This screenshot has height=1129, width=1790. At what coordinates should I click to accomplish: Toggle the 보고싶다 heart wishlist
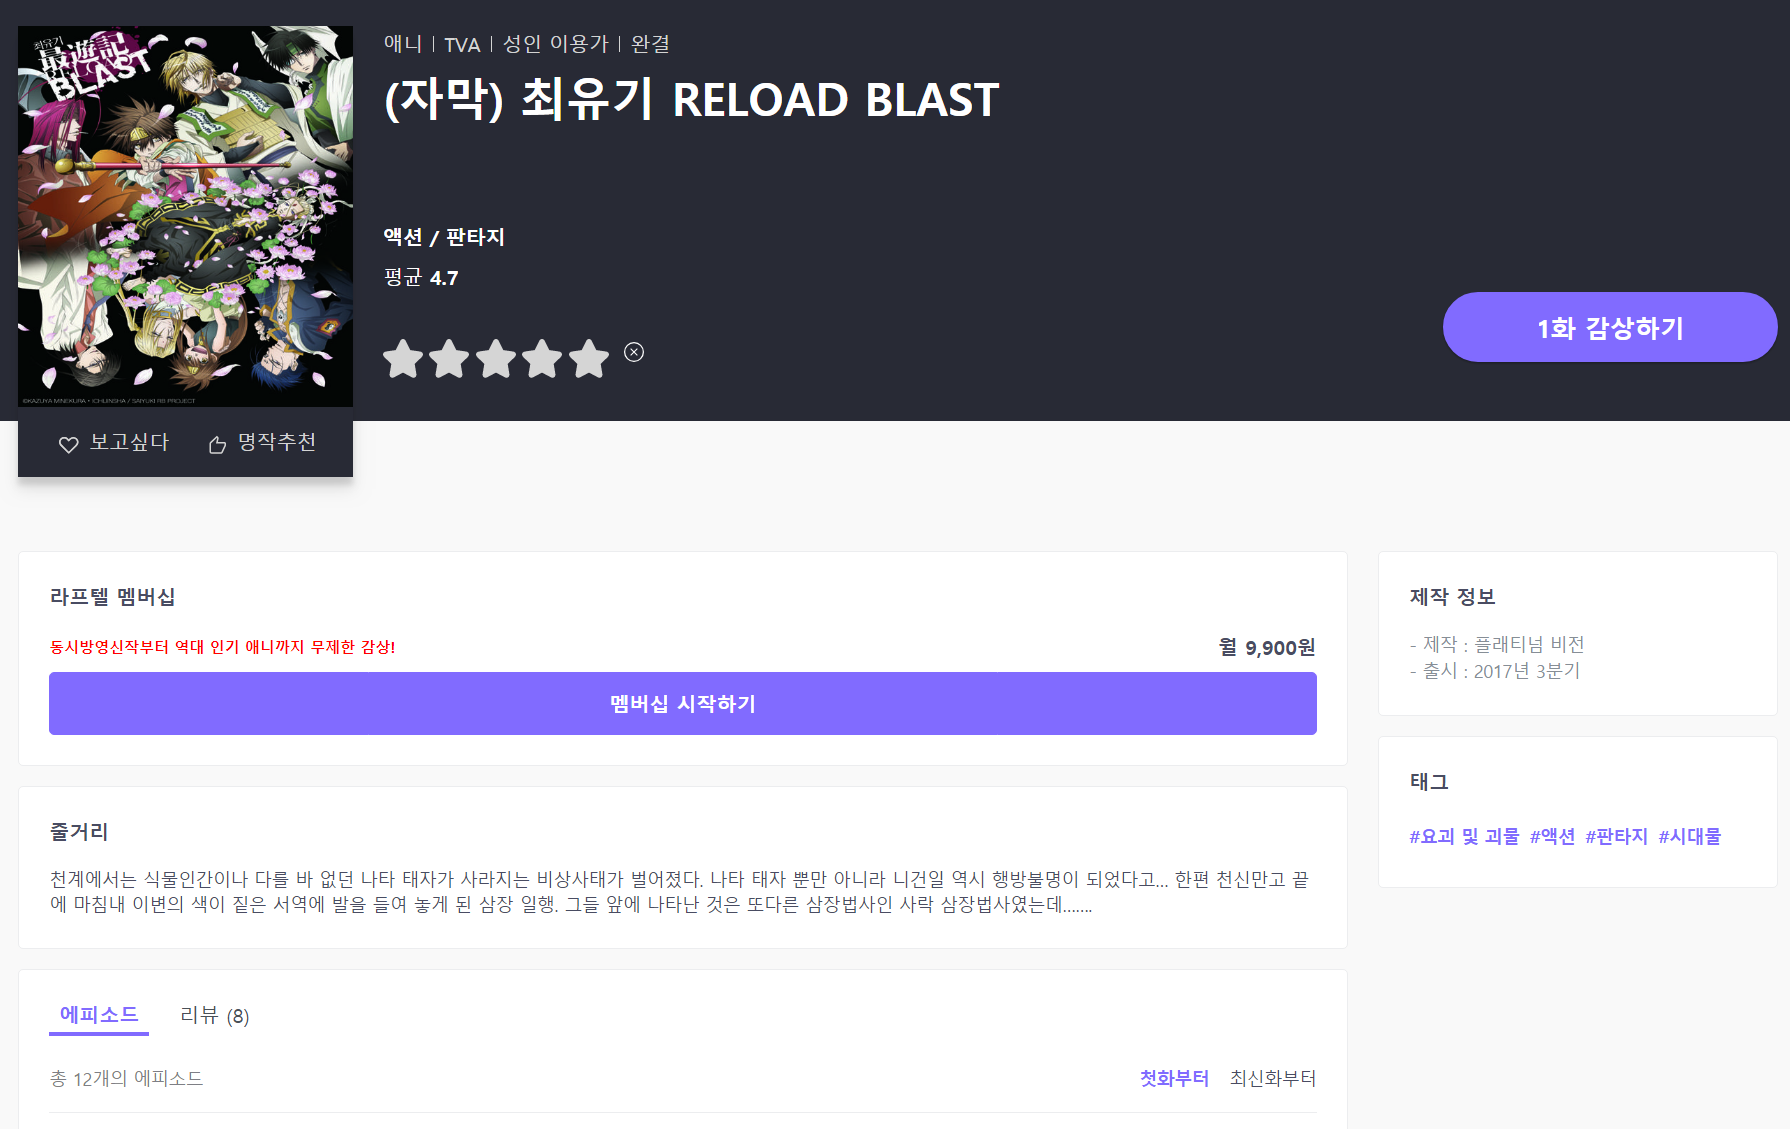point(113,443)
